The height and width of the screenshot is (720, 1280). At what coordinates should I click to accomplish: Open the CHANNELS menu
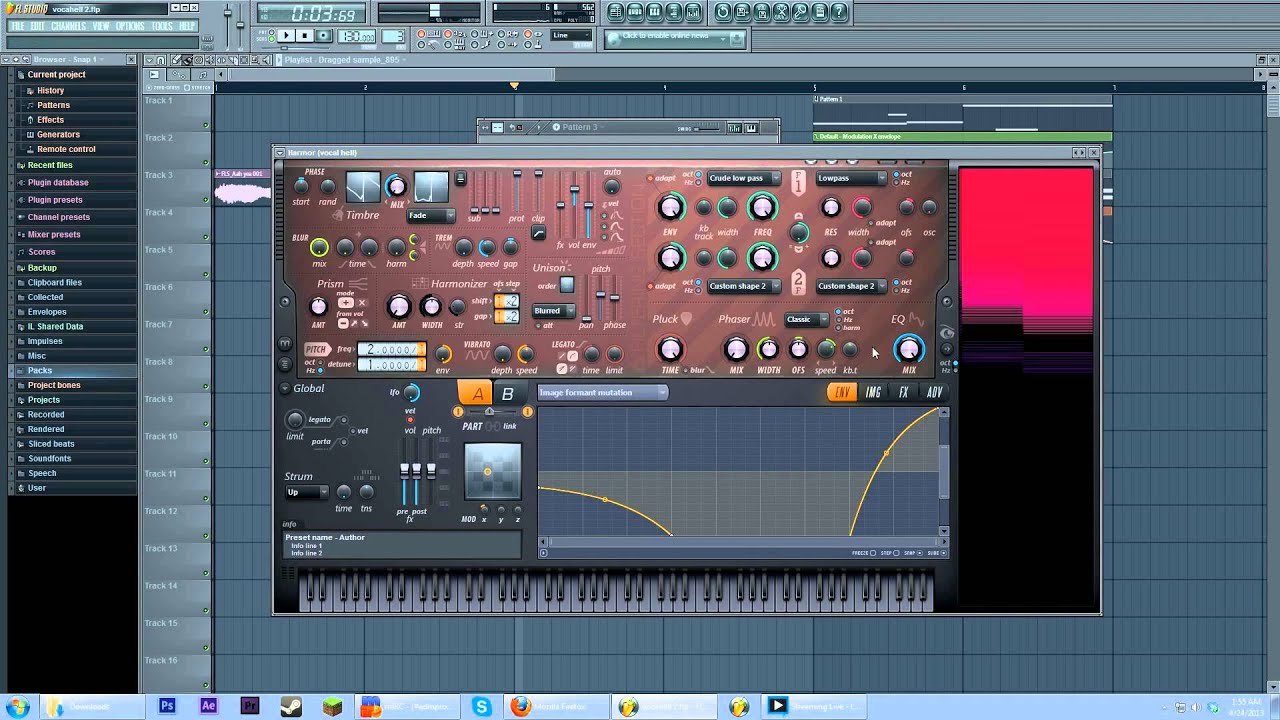pos(68,26)
